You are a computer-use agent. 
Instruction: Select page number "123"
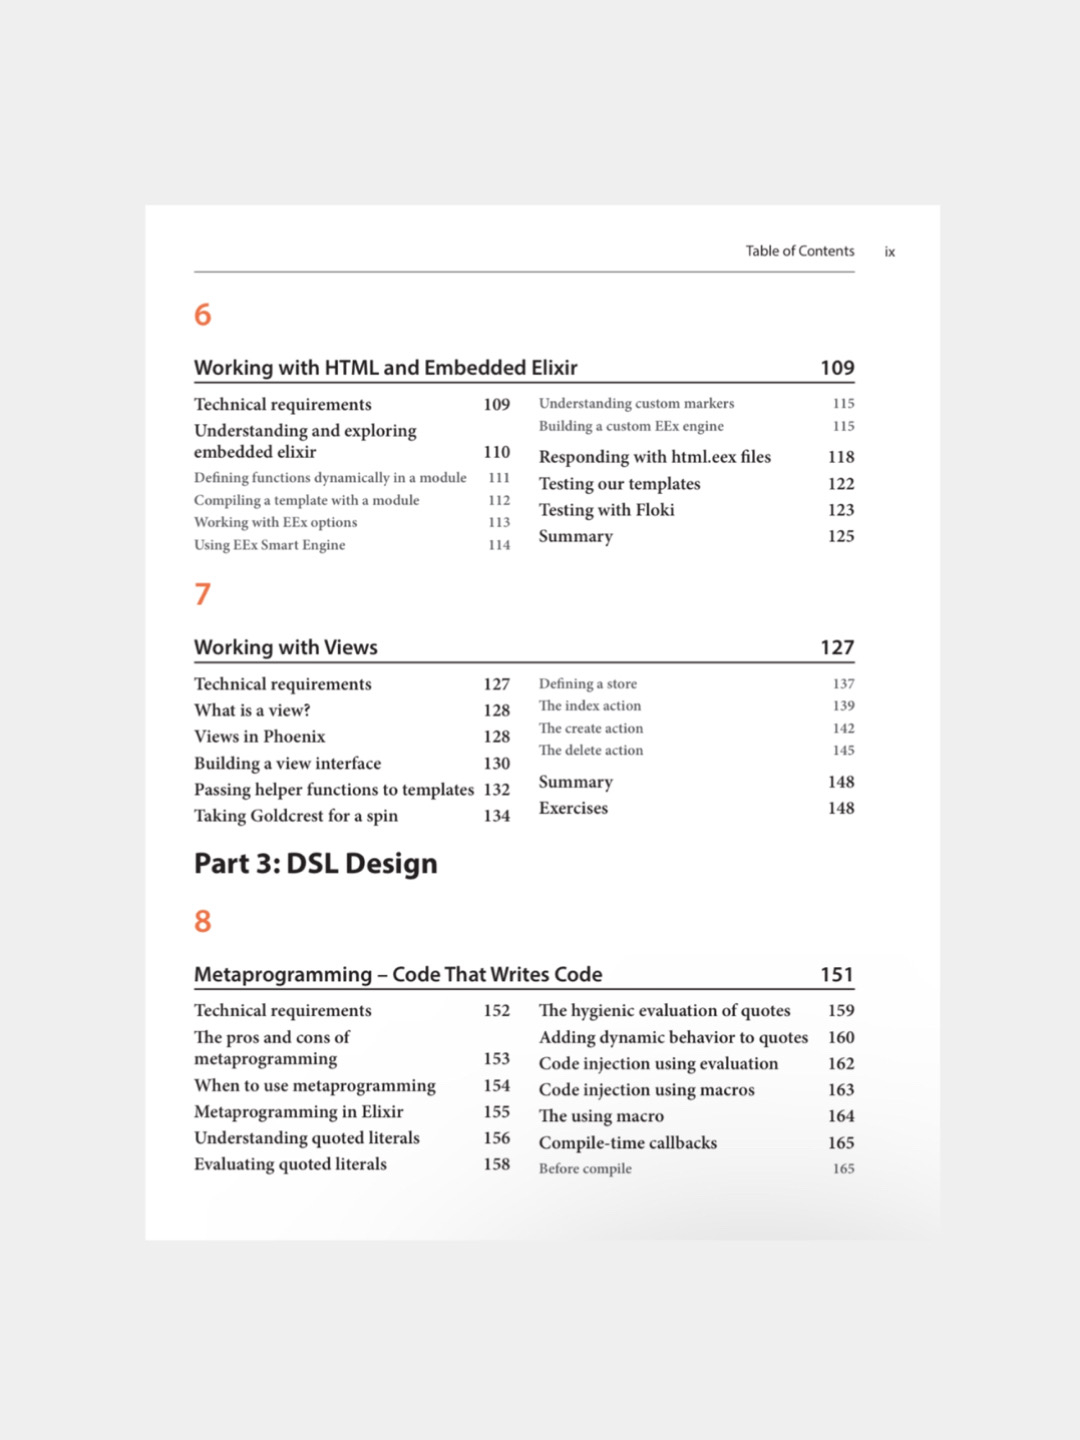point(841,510)
